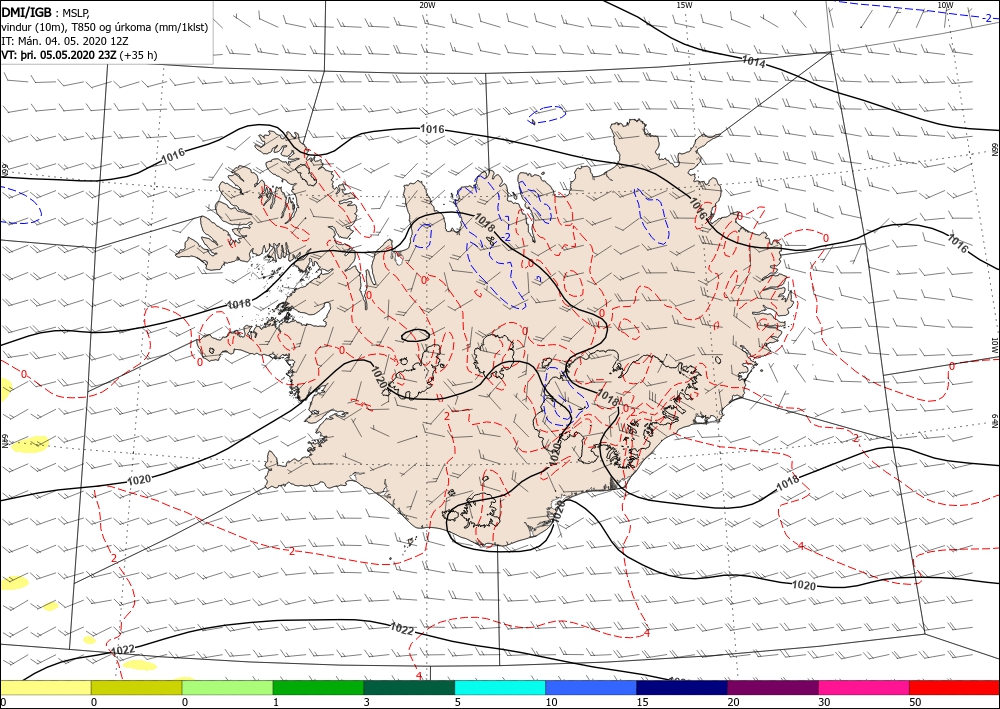Click the pink legend color segment
1000x709 pixels.
click(x=864, y=687)
